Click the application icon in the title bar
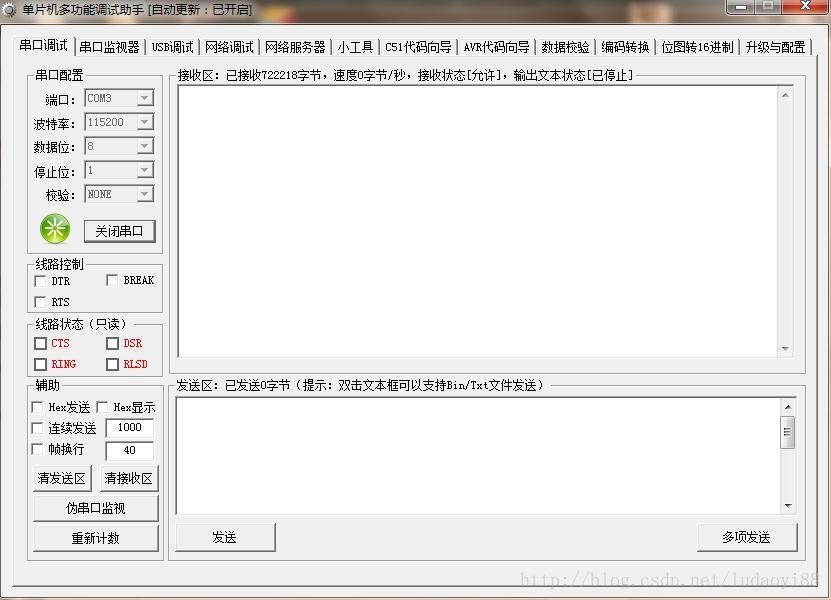Viewport: 831px width, 600px height. coord(10,8)
